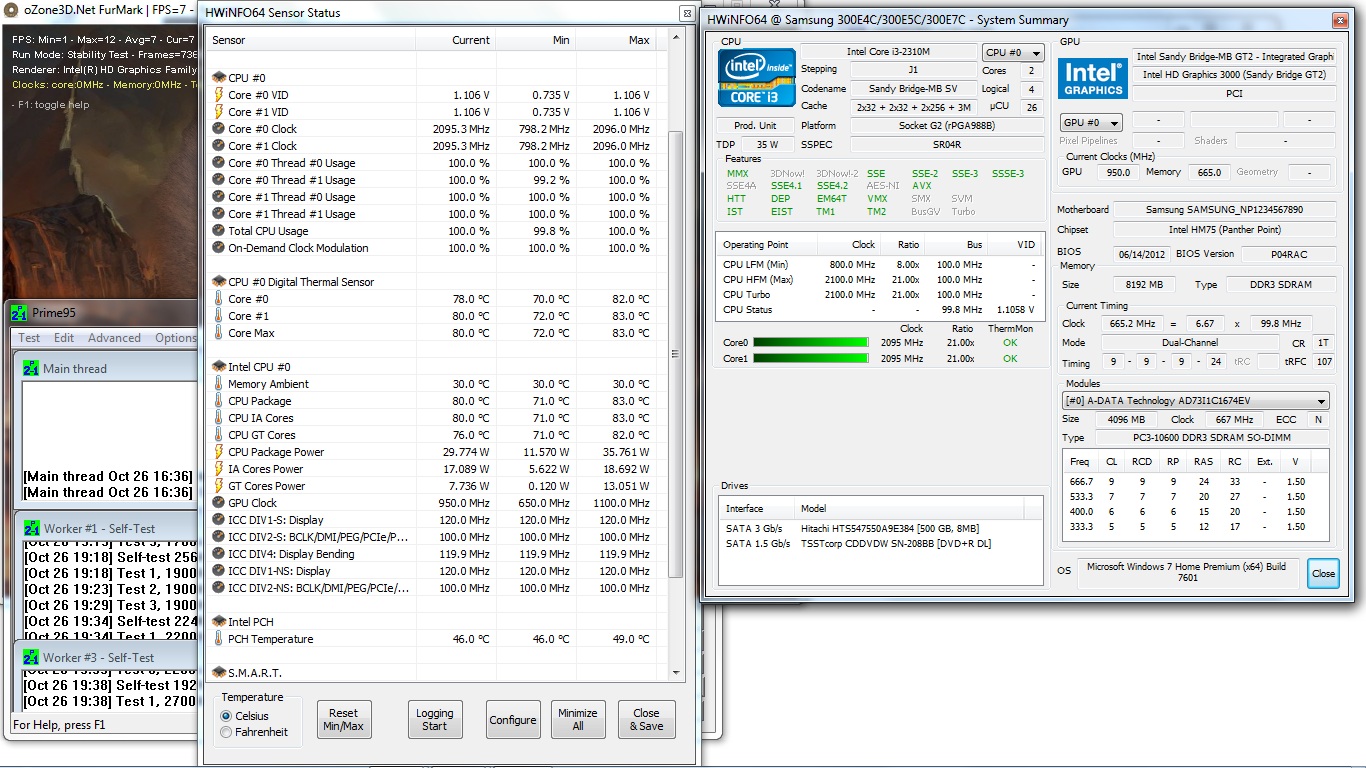Viewport: 1366px width, 768px height.
Task: Click the Hitachi HTS547550A9E384 drive entry
Action: coord(881,528)
